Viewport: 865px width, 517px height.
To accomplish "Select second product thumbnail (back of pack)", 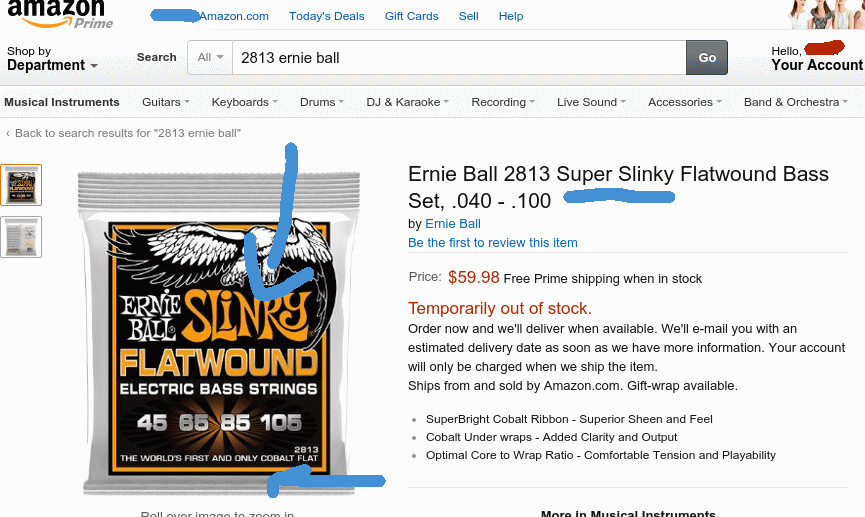I will tap(21, 237).
